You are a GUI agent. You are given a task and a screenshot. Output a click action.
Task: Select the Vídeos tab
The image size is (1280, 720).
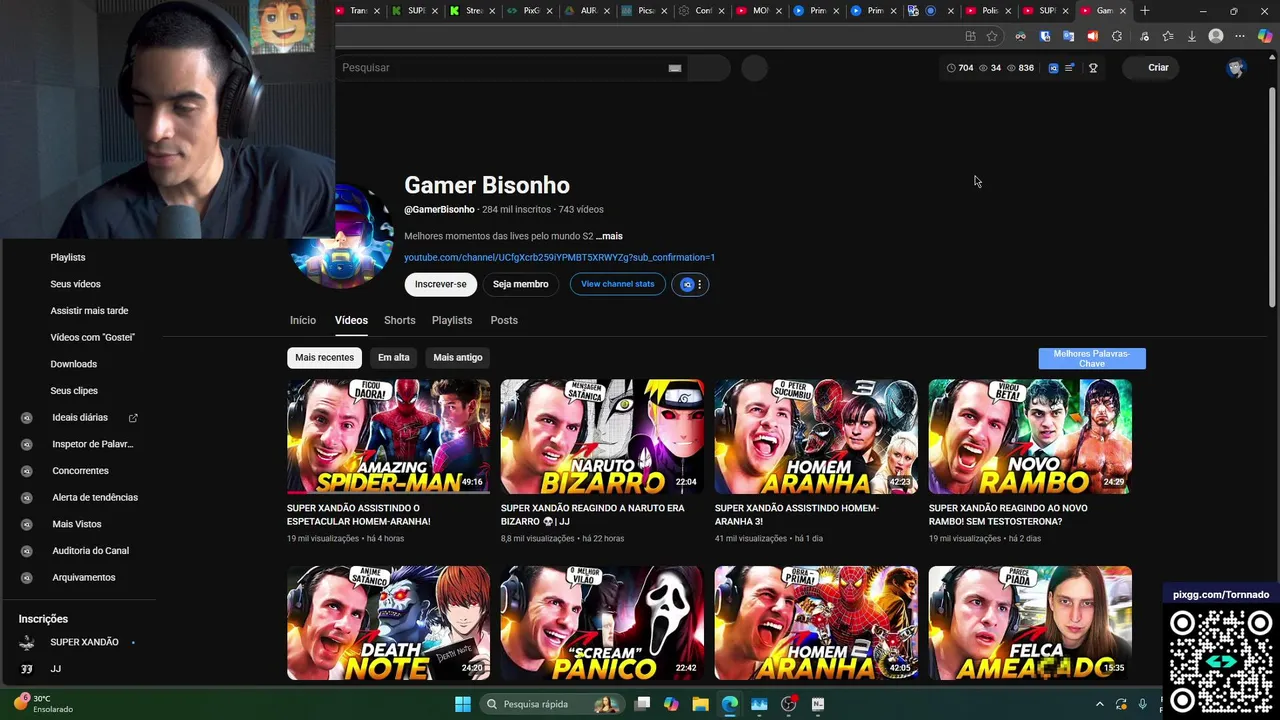[351, 320]
